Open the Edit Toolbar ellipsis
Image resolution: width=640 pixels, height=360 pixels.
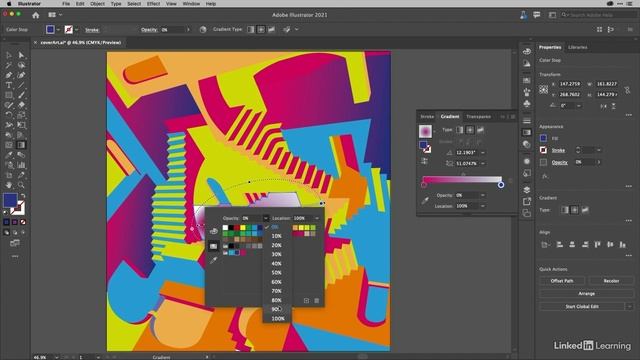[x=15, y=256]
